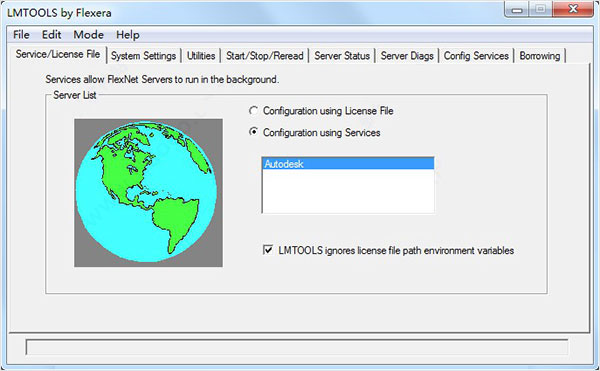Viewport: 600px width, 371px height.
Task: Switch to the Config Services tab
Action: 476,56
